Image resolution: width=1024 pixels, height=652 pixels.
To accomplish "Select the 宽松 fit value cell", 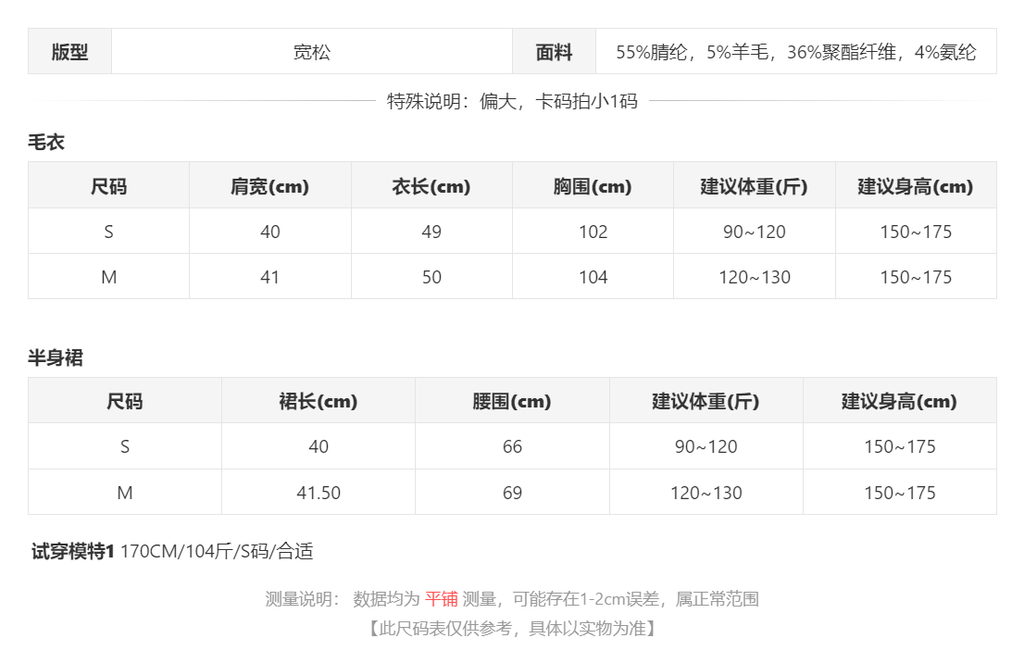I will [x=312, y=52].
